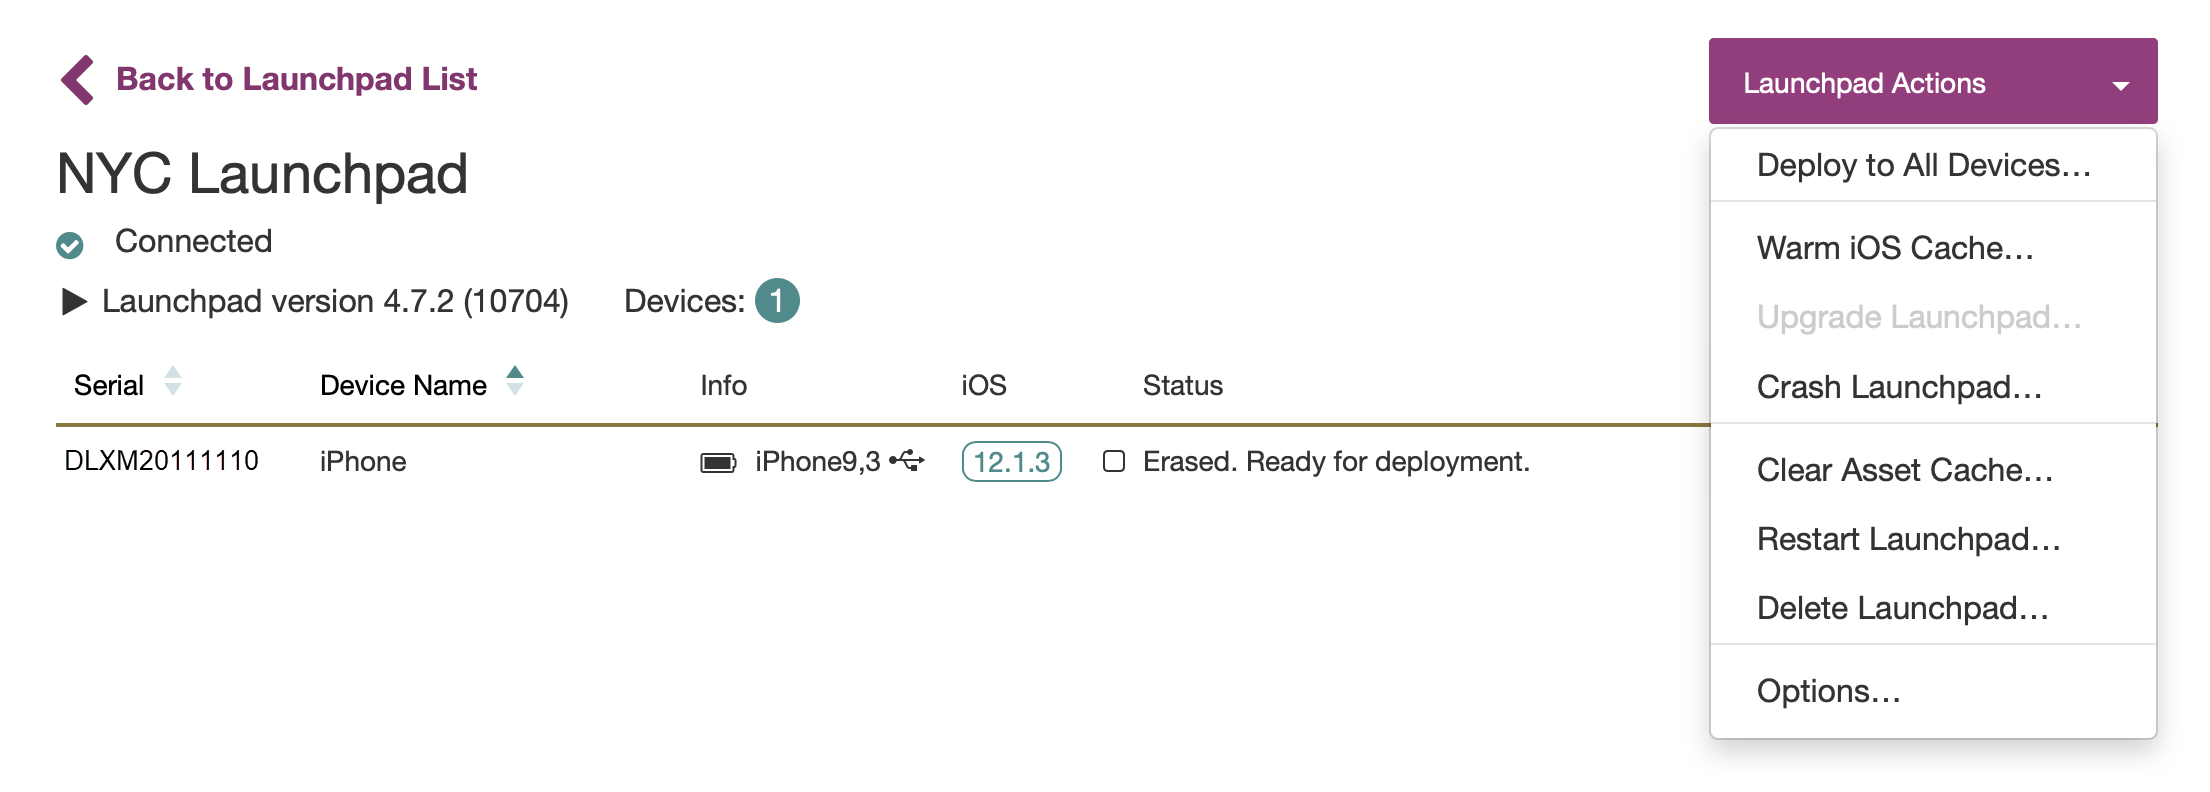The height and width of the screenshot is (792, 2210).
Task: Expand Launchpad version details triangle
Action: pos(74,302)
